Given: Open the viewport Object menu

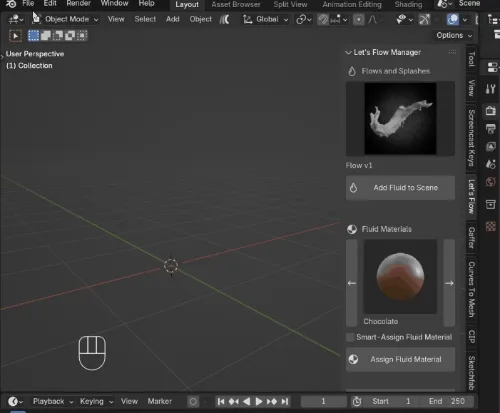Looking at the screenshot, I should point(200,19).
